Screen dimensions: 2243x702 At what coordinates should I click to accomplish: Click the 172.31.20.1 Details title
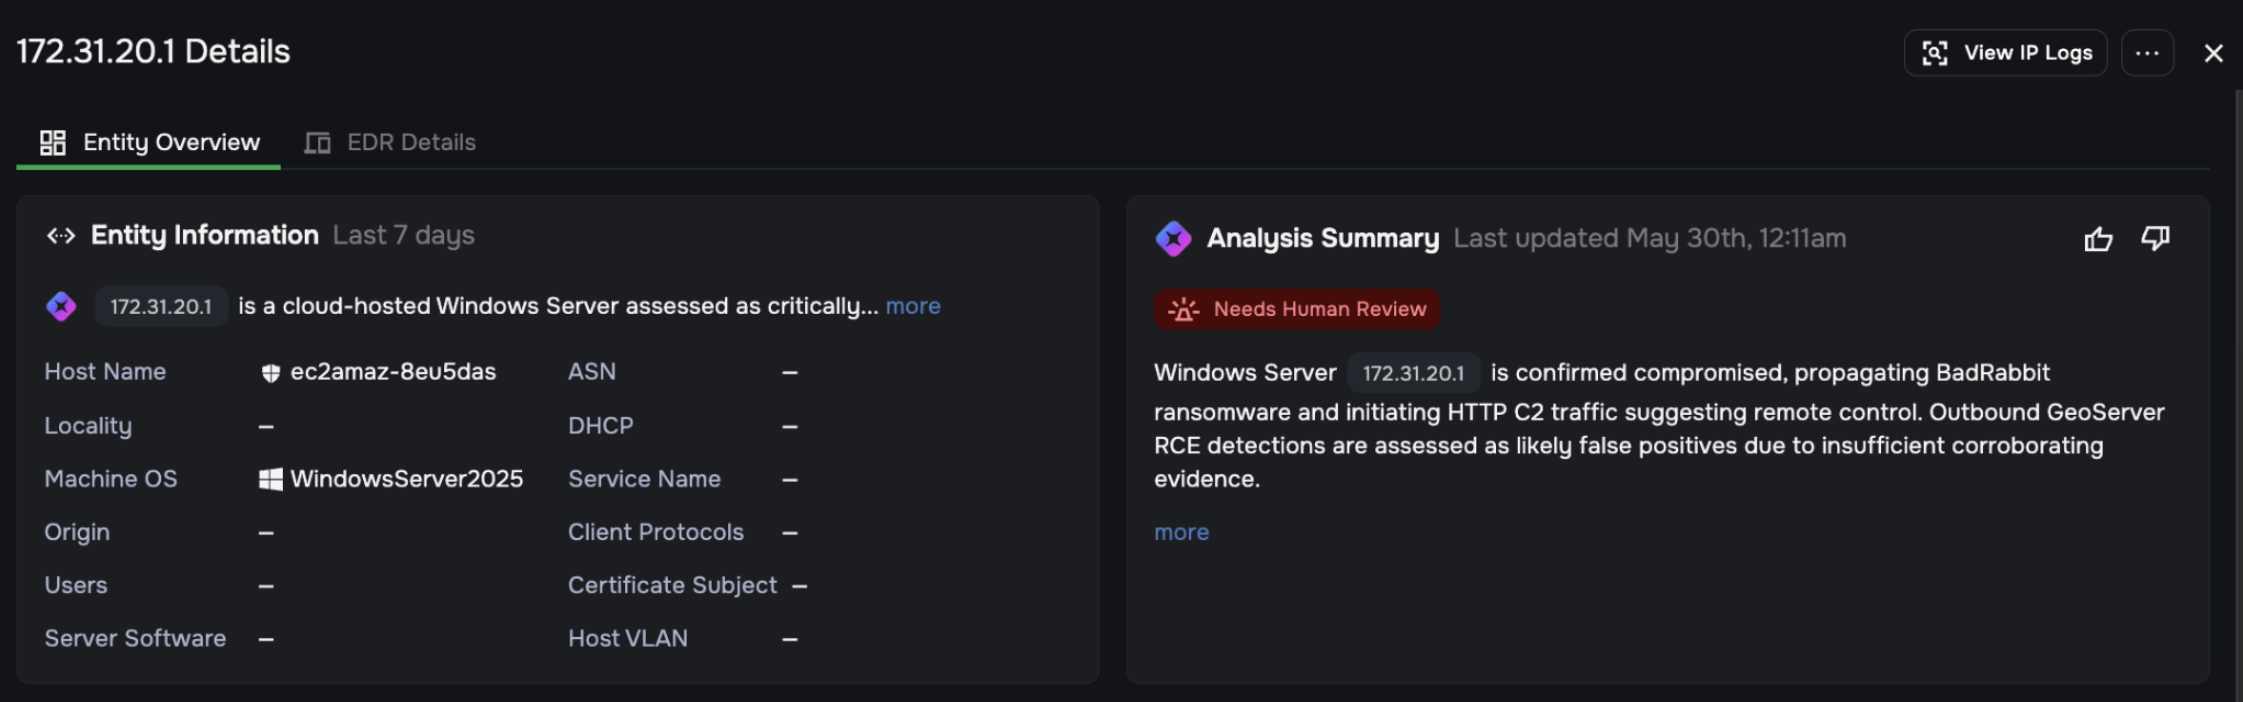point(153,52)
